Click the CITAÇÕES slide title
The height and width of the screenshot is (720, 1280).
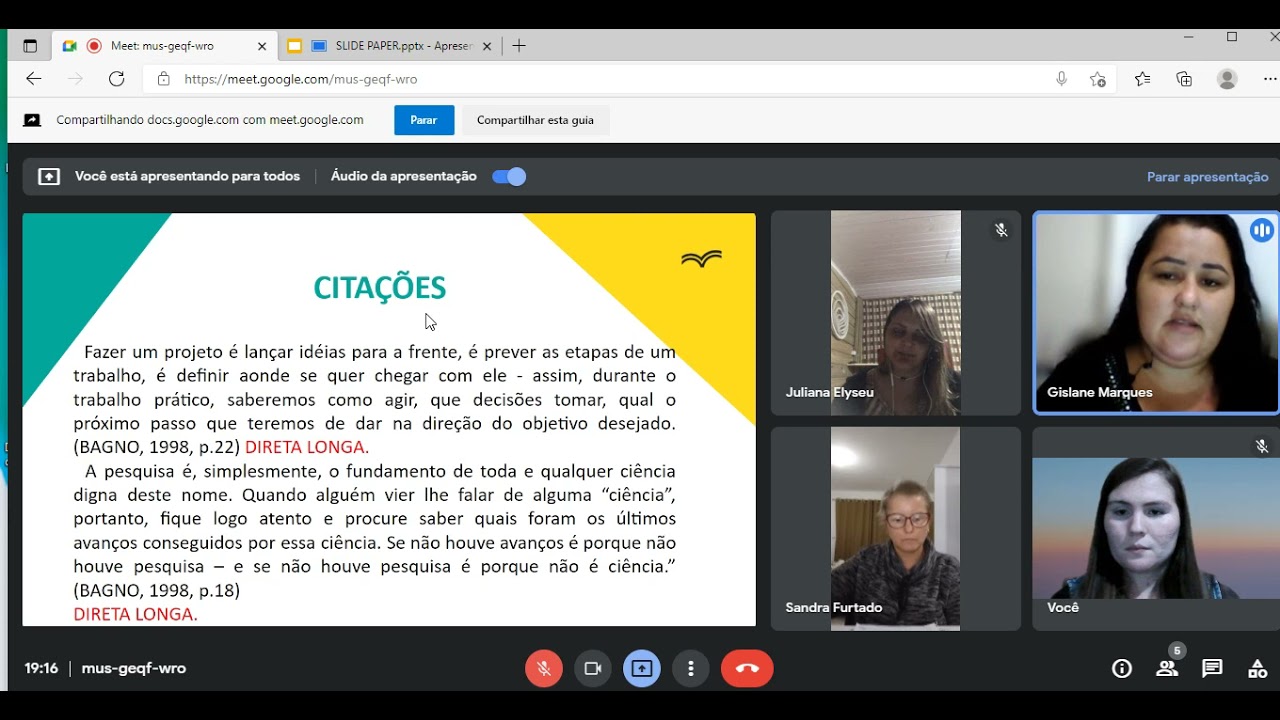(x=380, y=288)
